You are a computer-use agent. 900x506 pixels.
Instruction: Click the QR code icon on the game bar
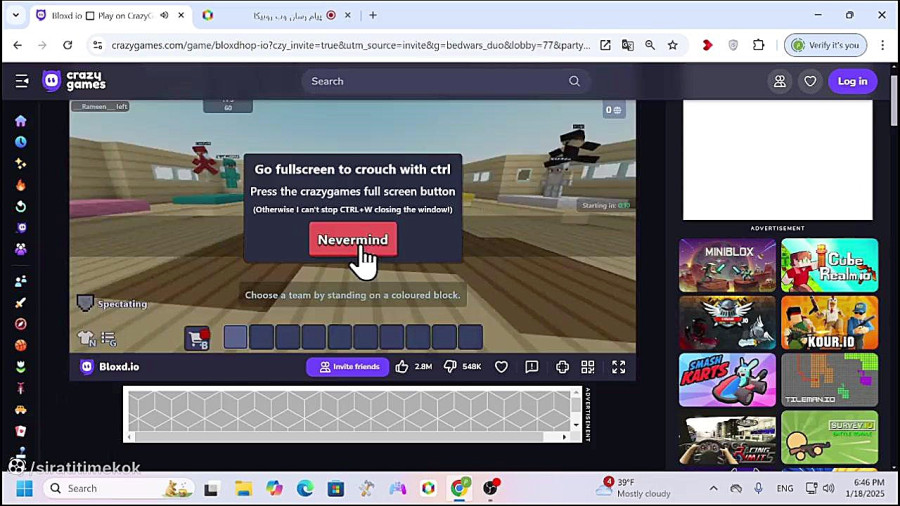pos(588,367)
